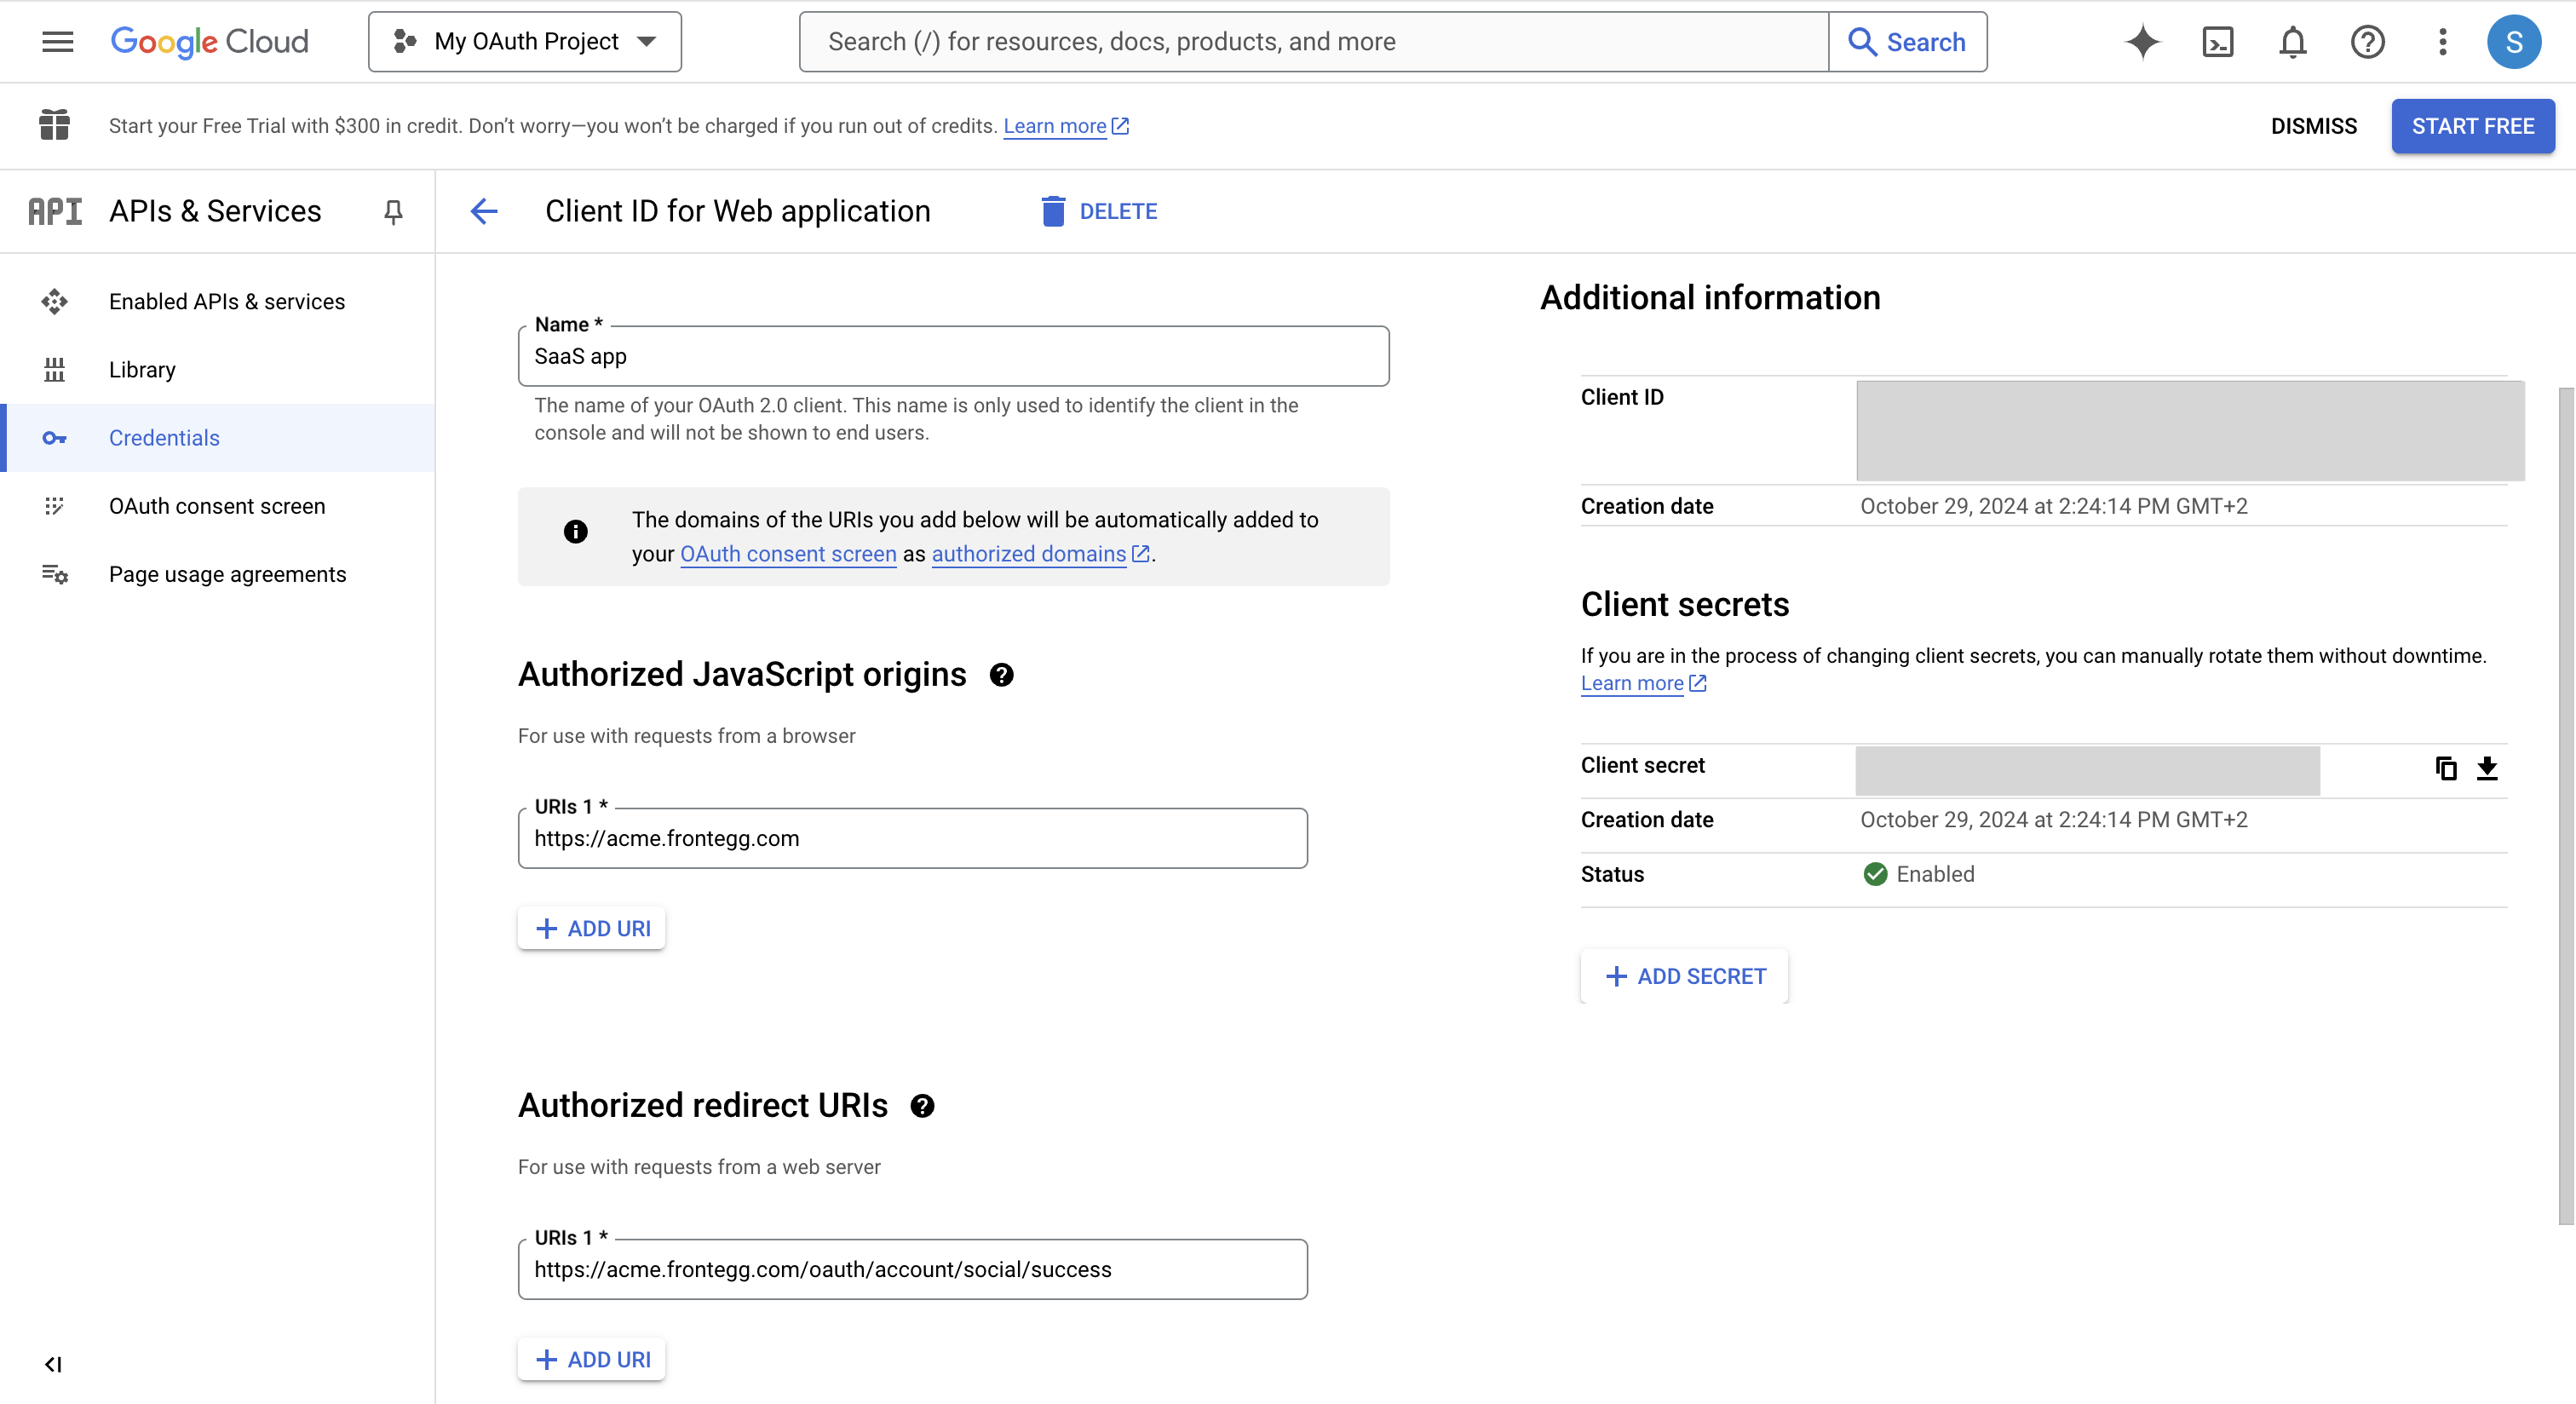Select Library in the sidebar
Screen dimensions: 2576x1404
142,369
